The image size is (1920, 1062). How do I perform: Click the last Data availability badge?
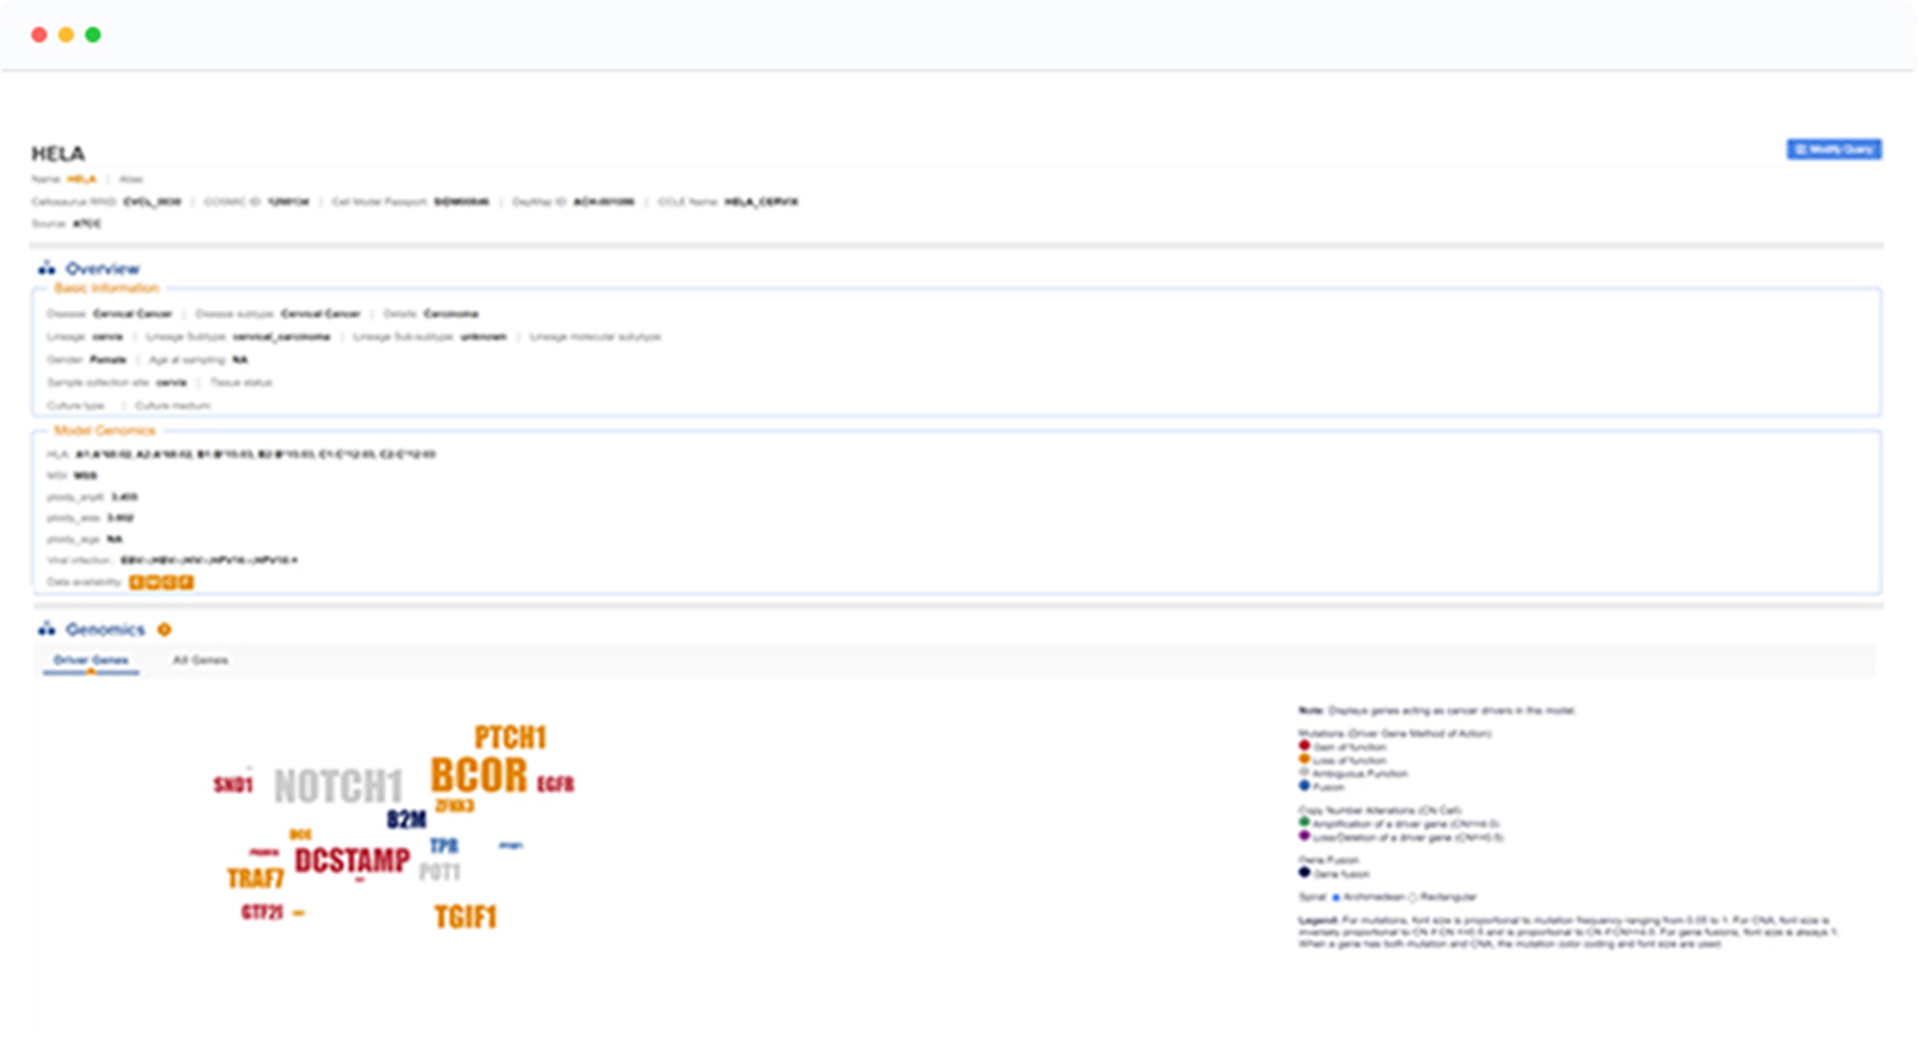186,582
